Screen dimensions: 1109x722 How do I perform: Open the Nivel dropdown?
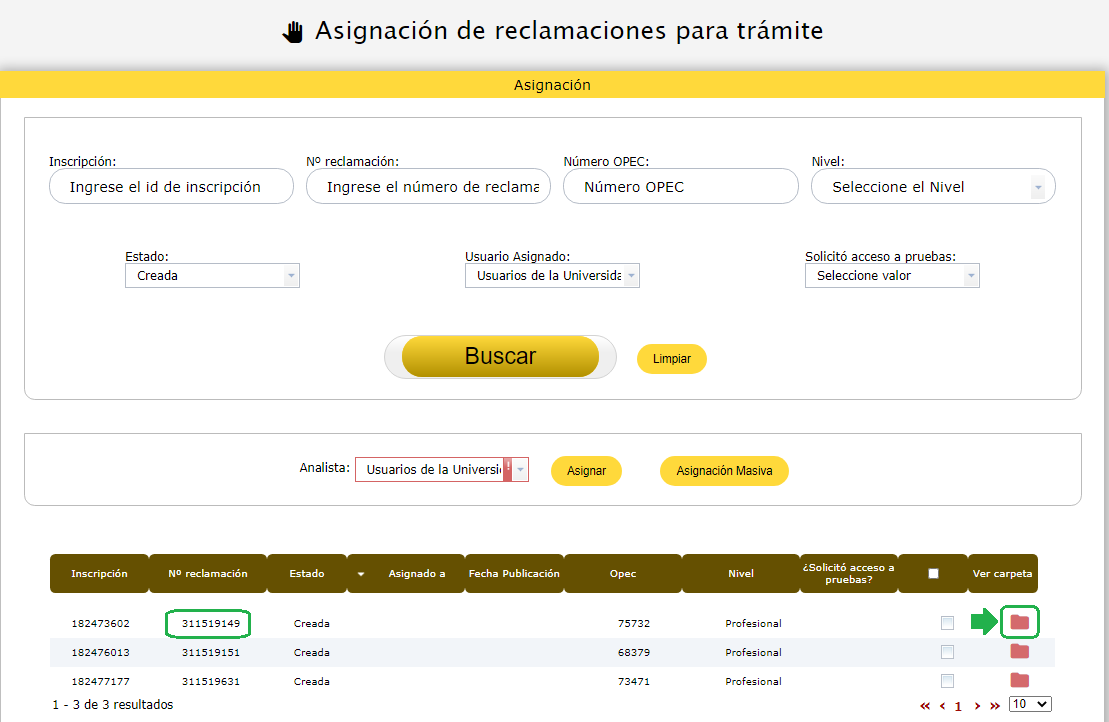click(x=932, y=187)
